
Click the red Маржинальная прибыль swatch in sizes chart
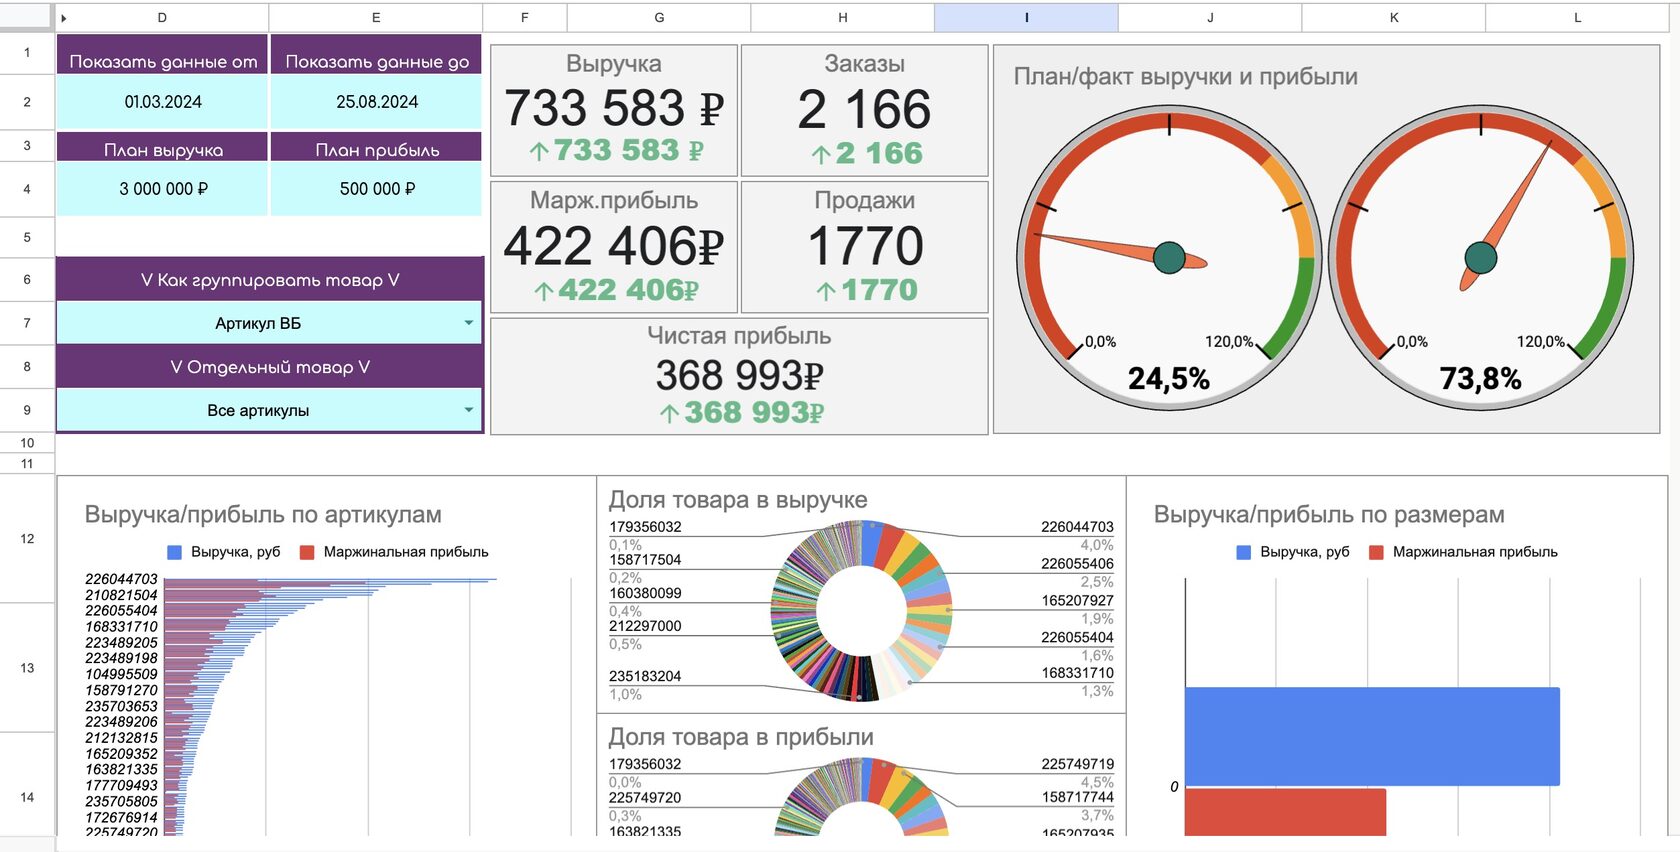tap(1376, 552)
